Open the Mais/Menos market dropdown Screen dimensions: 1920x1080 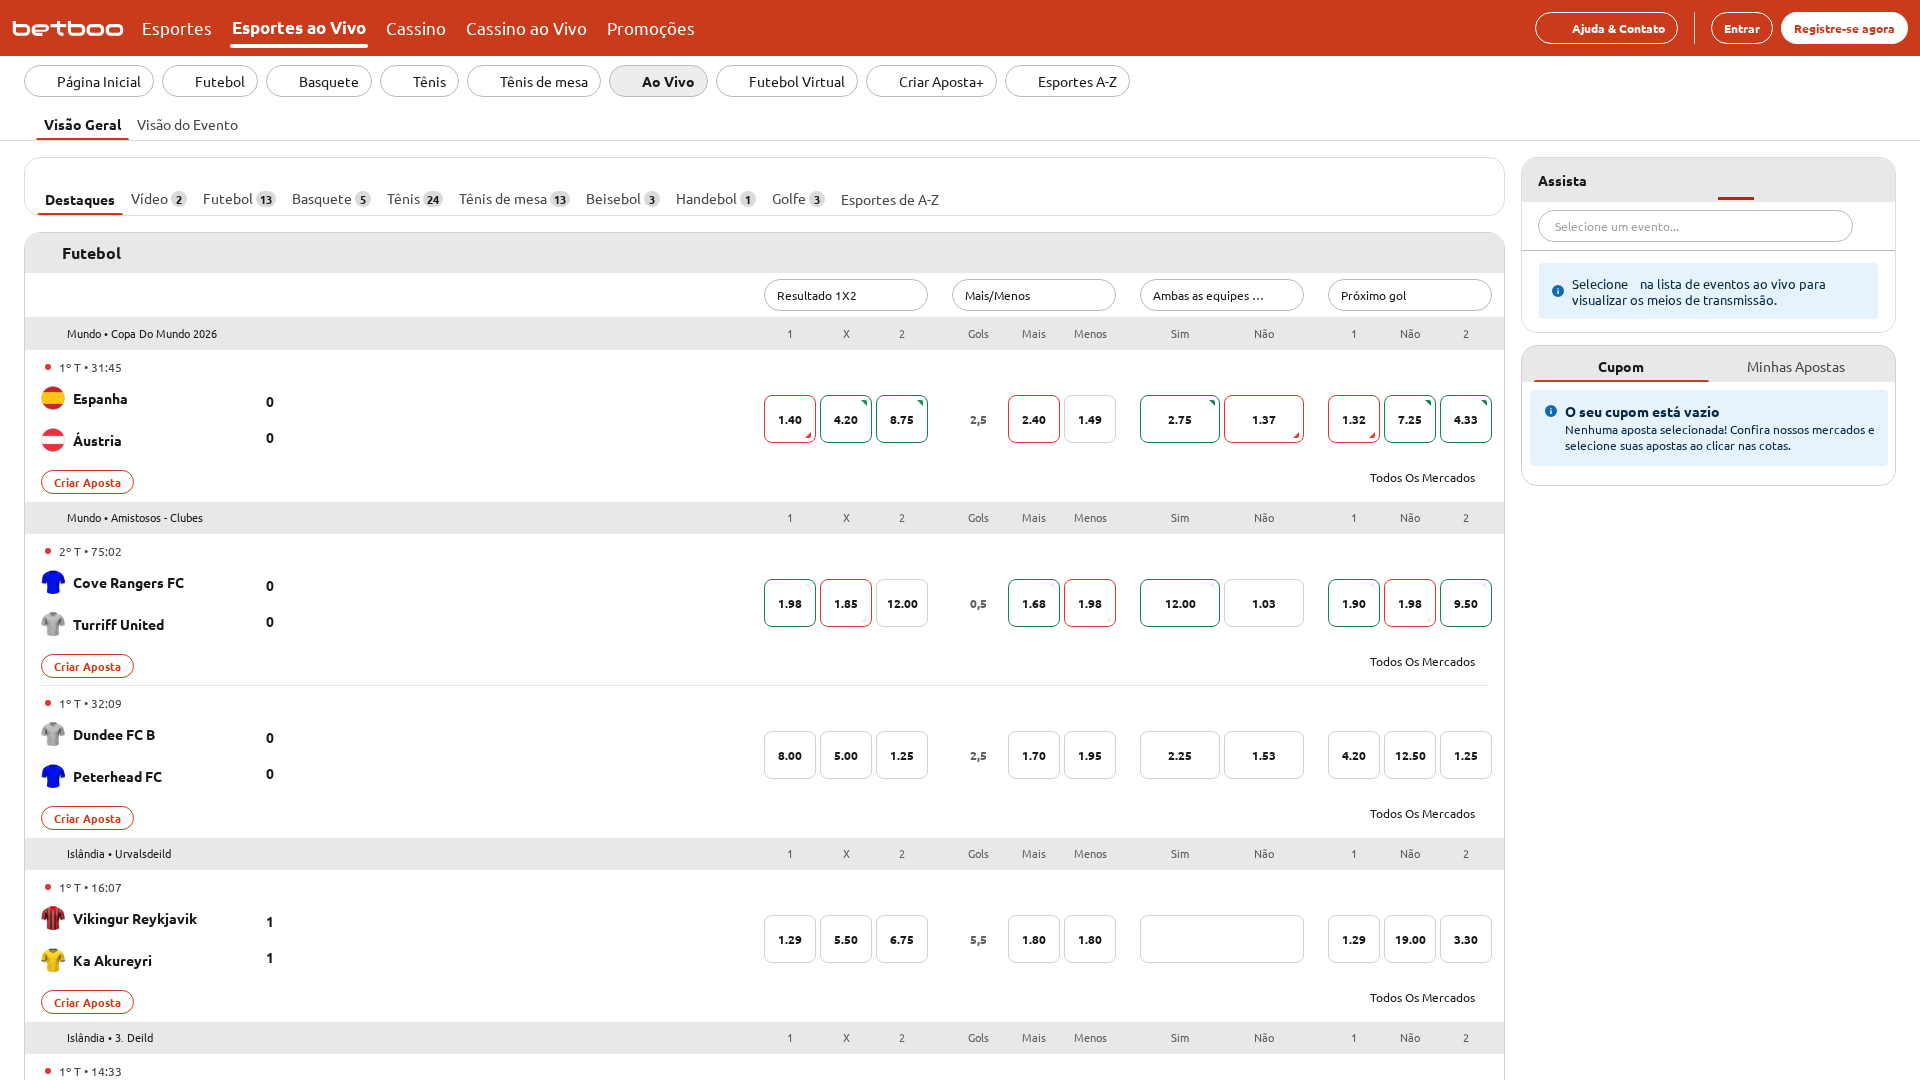pos(1034,295)
